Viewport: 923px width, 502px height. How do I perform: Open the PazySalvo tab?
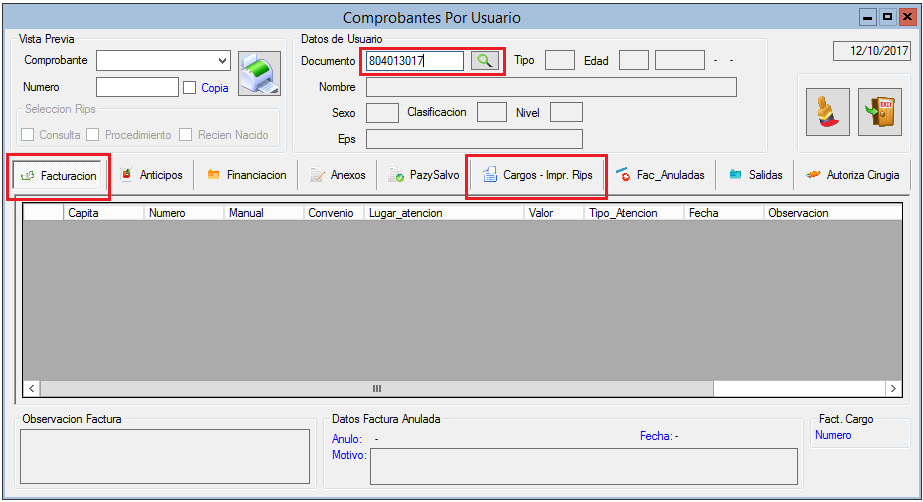click(423, 175)
